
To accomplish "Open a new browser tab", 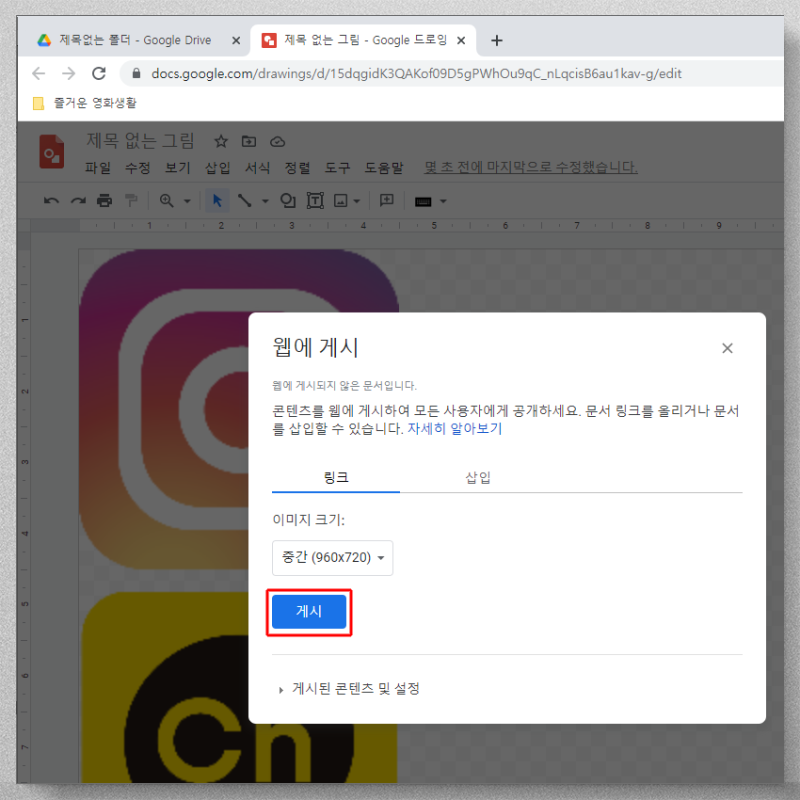I will (496, 40).
